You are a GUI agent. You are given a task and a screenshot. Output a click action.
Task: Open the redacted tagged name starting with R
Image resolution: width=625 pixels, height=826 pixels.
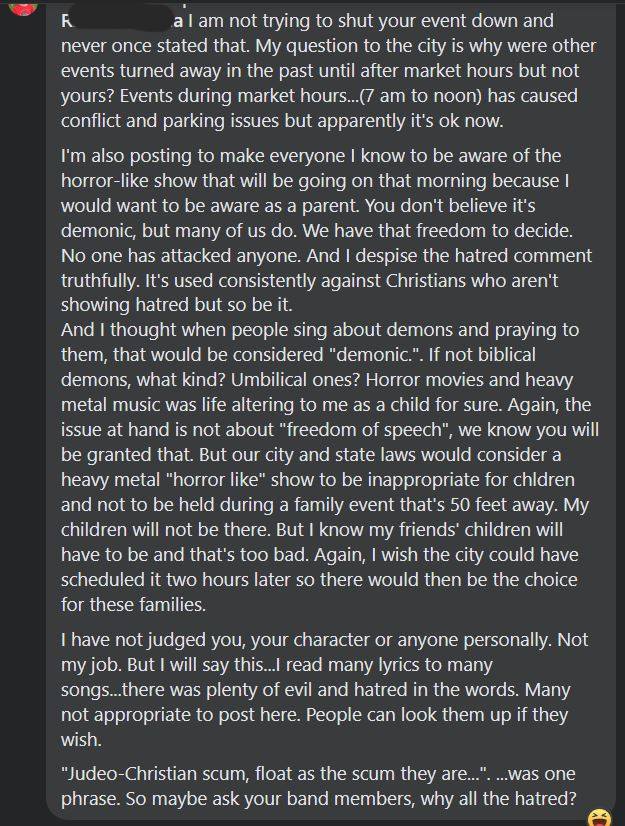point(122,21)
